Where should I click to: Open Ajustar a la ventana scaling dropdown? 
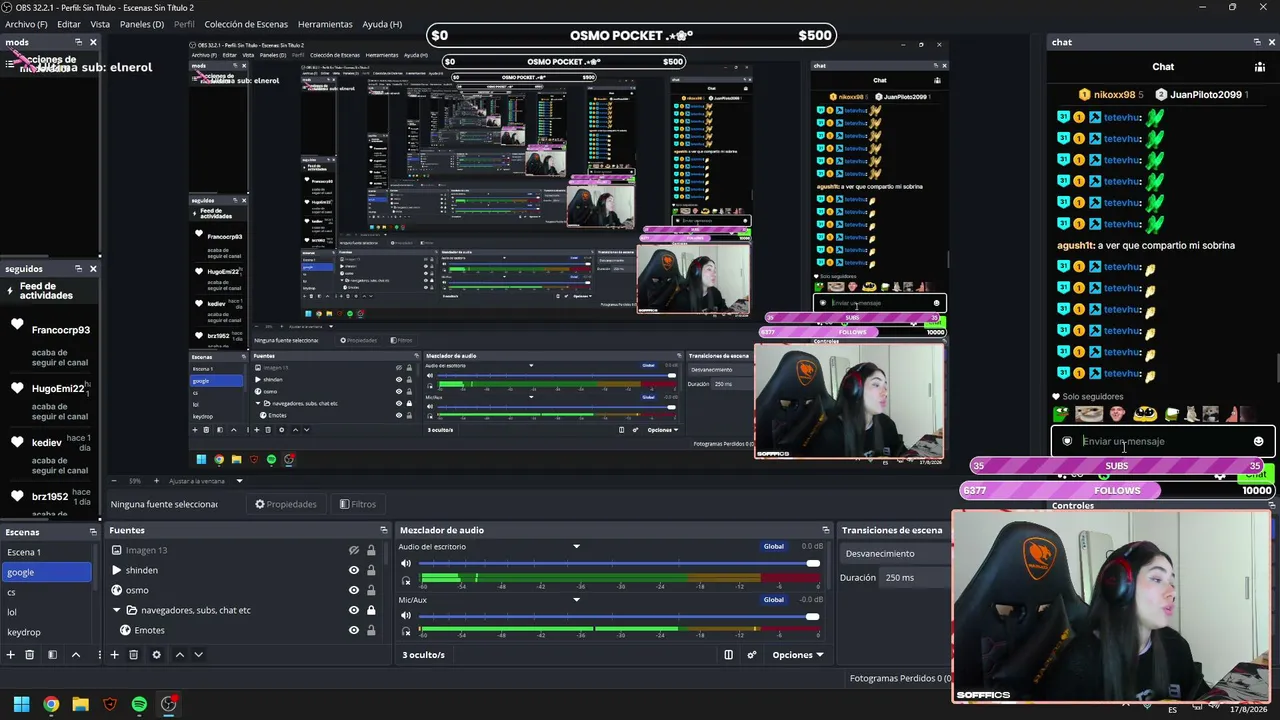239,481
